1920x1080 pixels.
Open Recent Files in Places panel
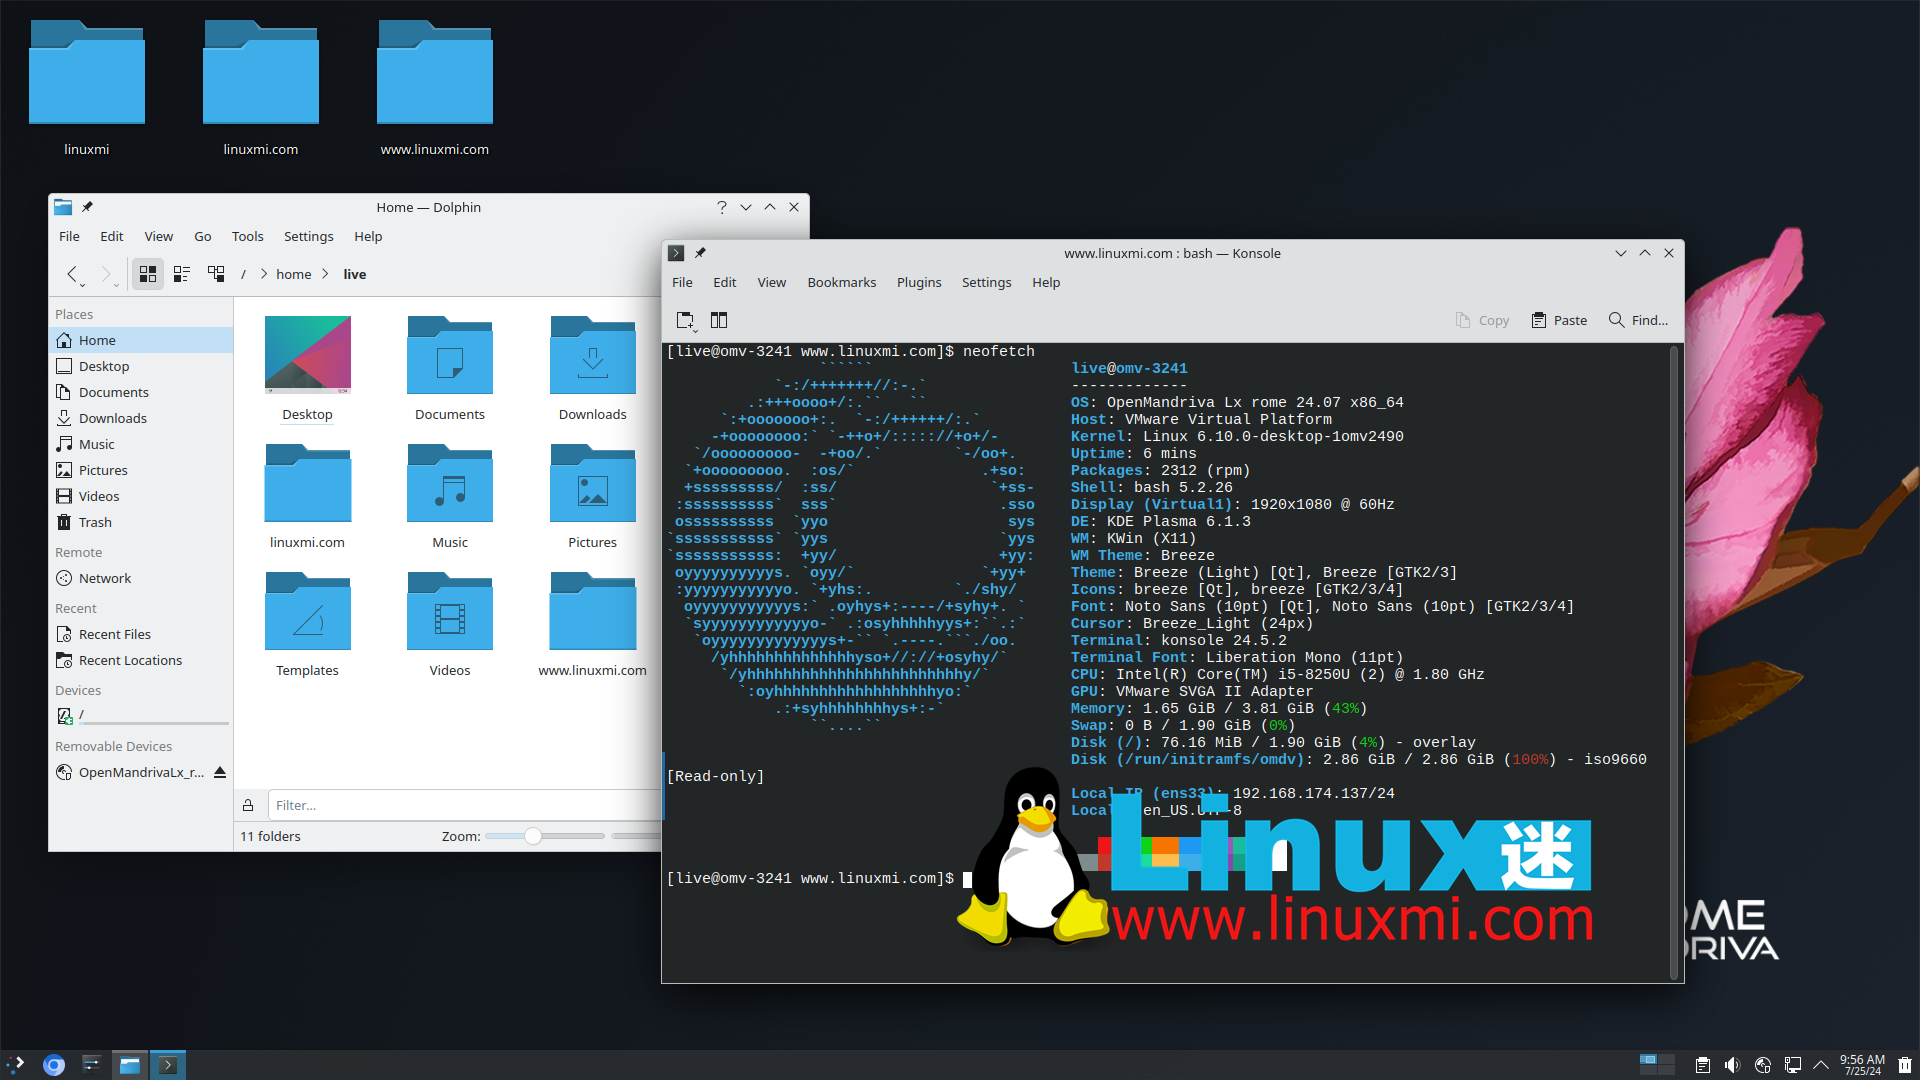(141, 634)
